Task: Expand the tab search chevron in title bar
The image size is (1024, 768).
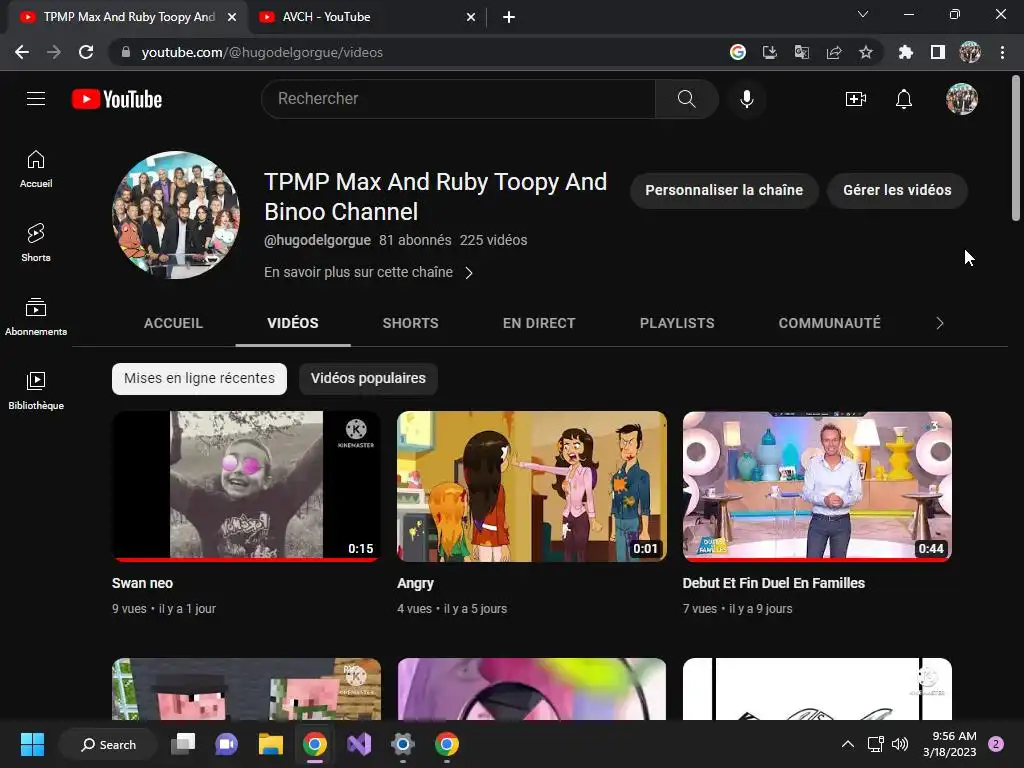Action: click(863, 14)
